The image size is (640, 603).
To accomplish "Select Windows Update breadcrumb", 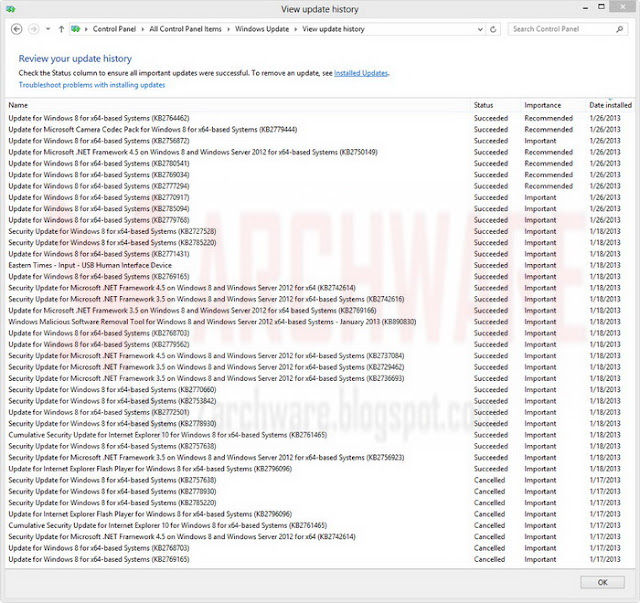I will click(262, 29).
